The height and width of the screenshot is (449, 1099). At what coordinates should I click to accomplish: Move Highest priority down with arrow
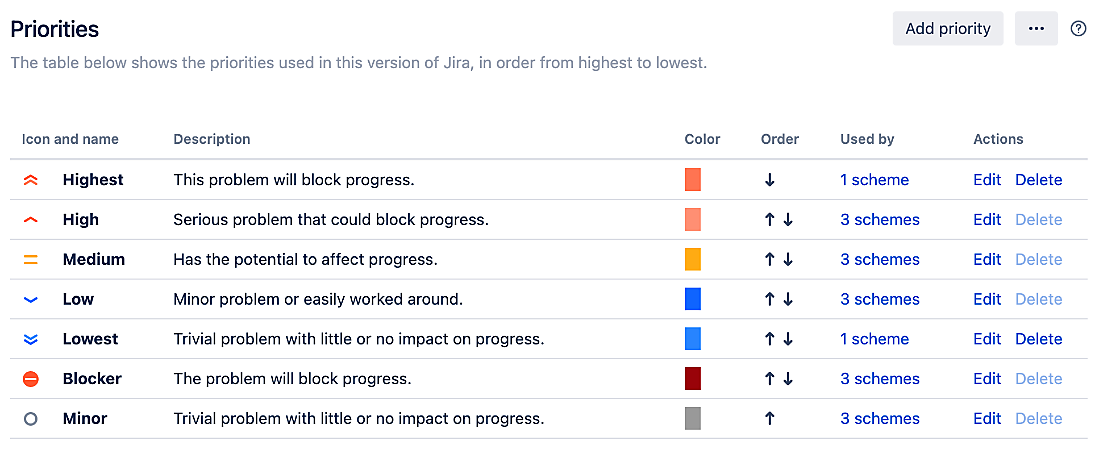770,180
